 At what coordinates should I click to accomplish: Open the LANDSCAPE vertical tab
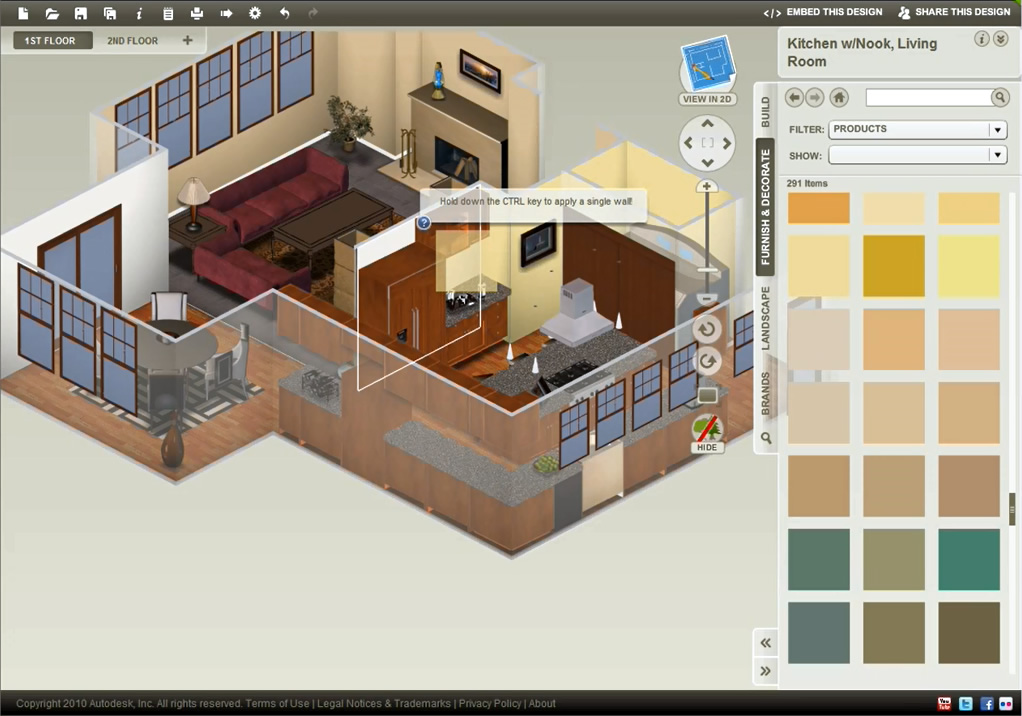point(765,318)
